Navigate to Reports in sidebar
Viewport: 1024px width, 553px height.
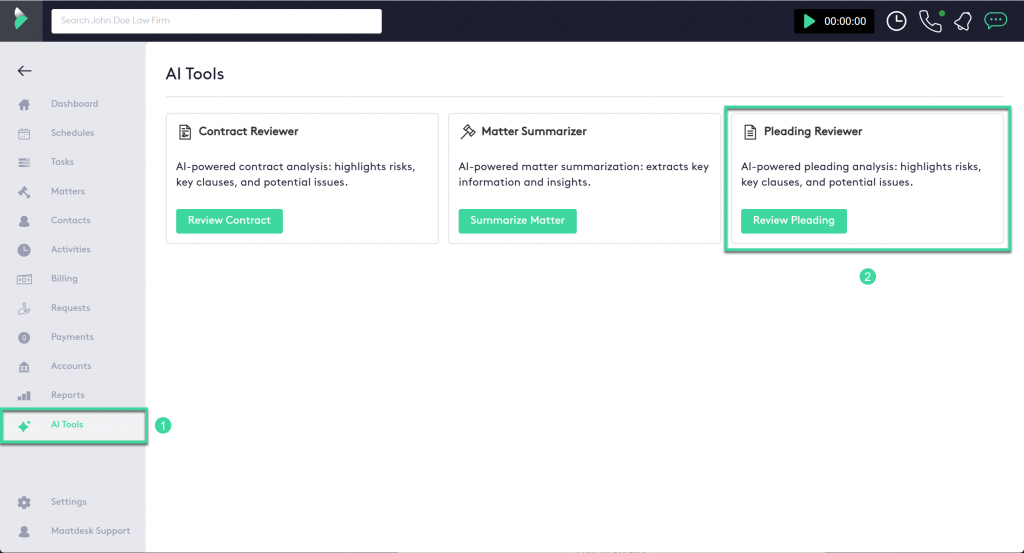point(68,395)
